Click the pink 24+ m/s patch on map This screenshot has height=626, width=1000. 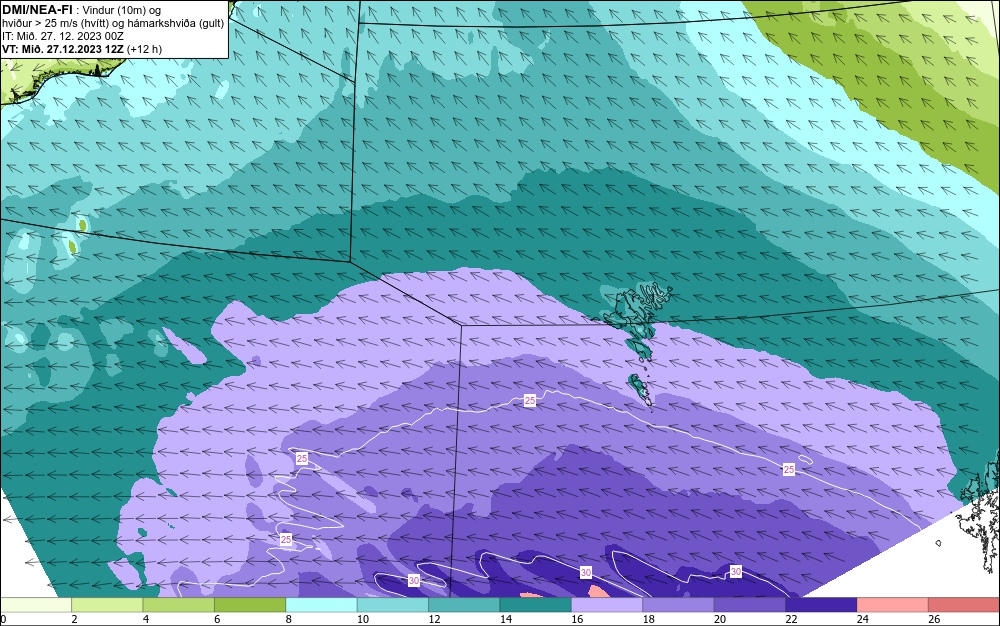599,591
